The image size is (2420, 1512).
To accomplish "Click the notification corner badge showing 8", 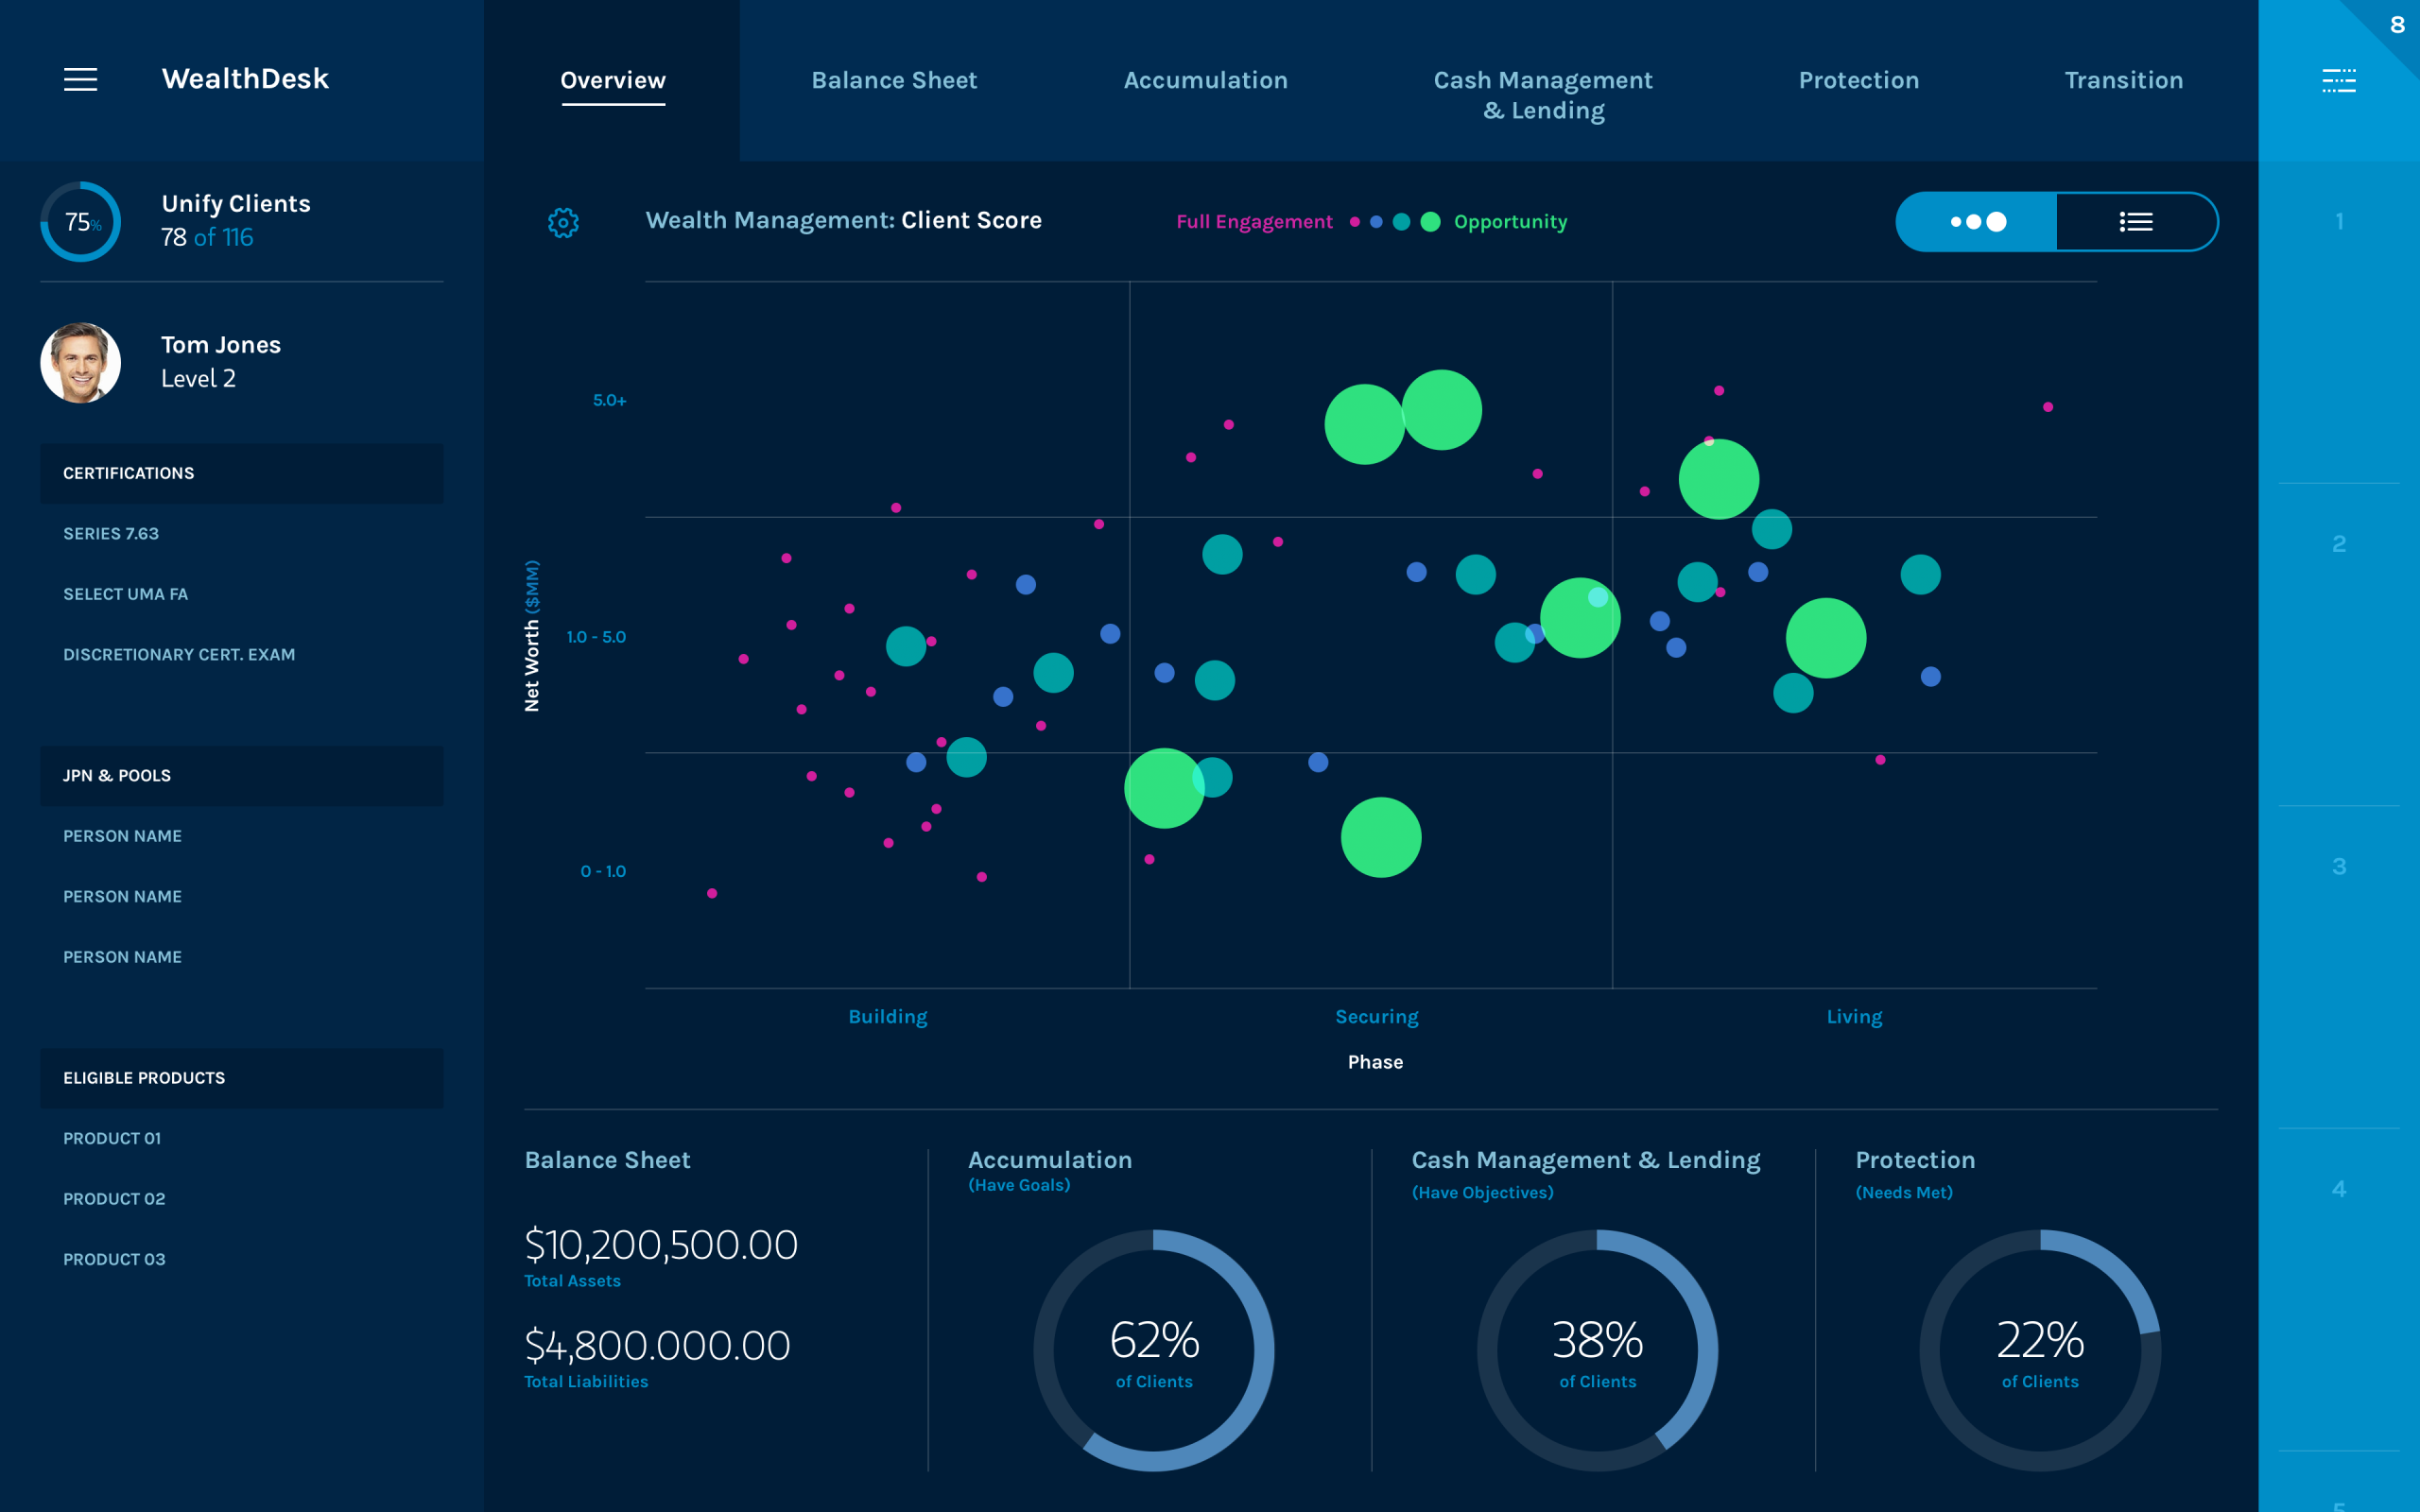I will tap(2396, 25).
